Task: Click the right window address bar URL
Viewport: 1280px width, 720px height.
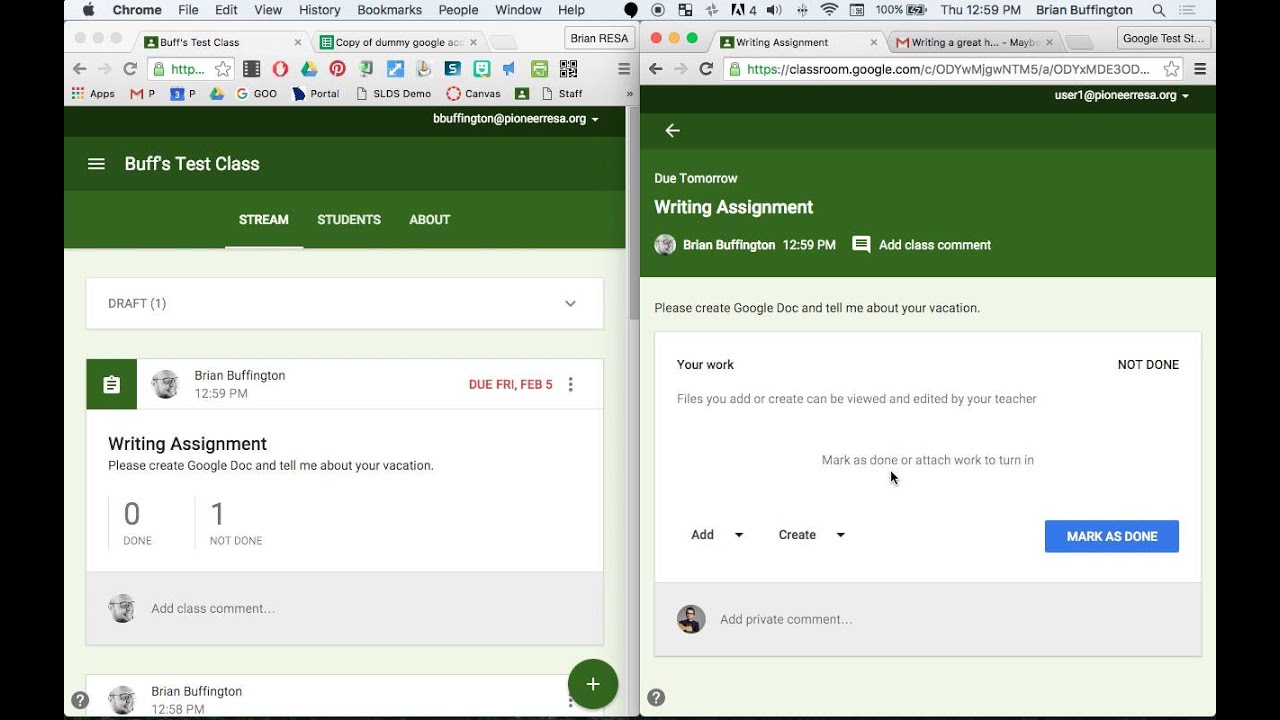Action: [x=948, y=69]
